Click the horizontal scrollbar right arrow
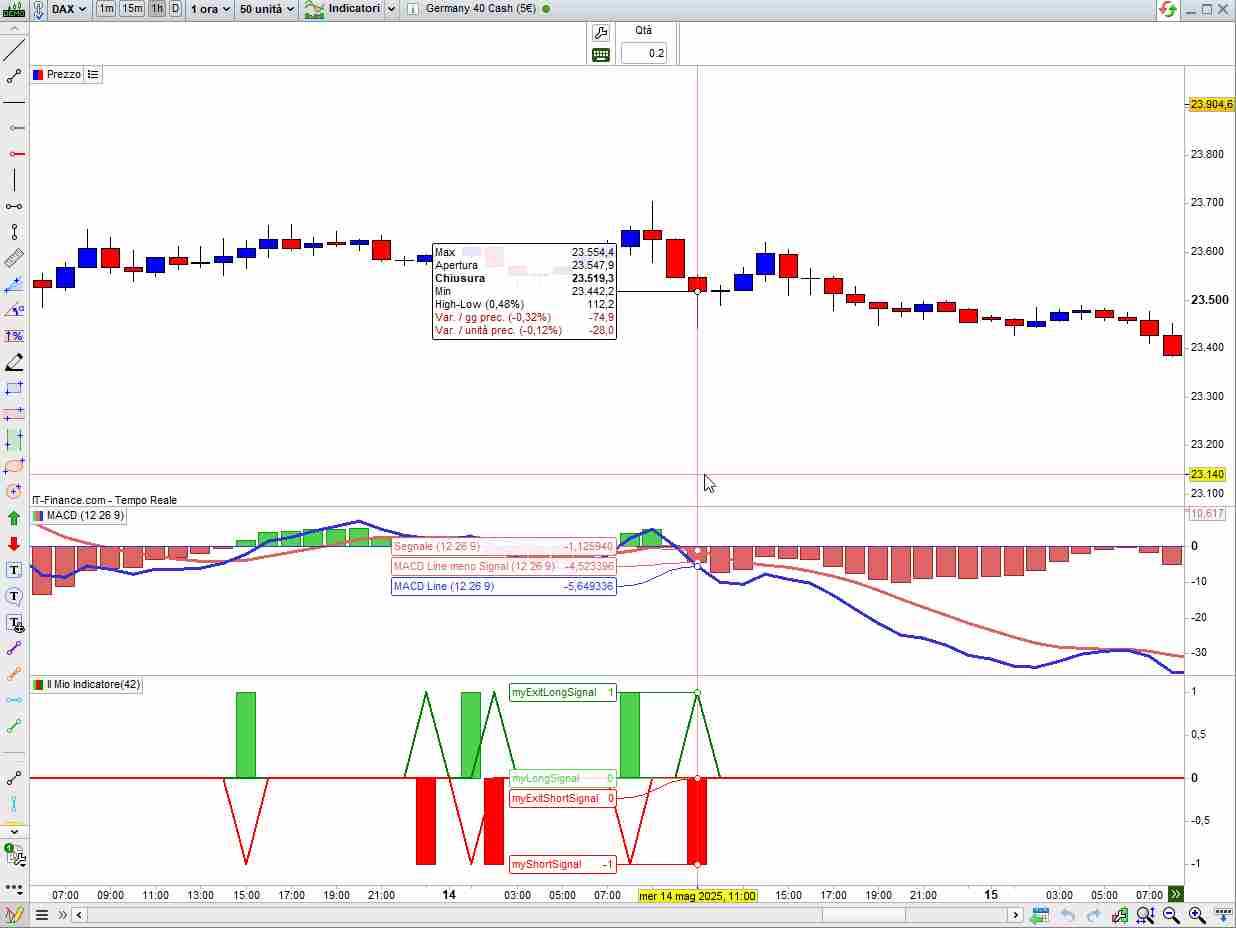 (x=1016, y=915)
